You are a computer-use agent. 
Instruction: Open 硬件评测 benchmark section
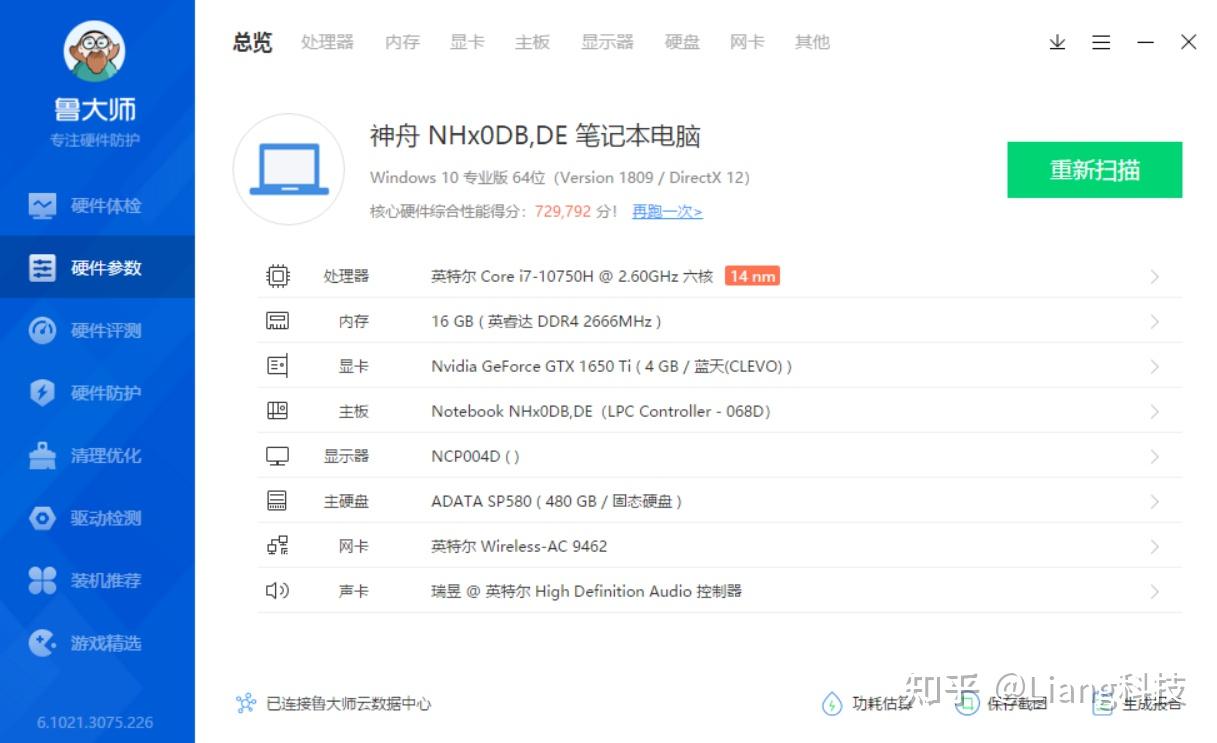tap(97, 331)
